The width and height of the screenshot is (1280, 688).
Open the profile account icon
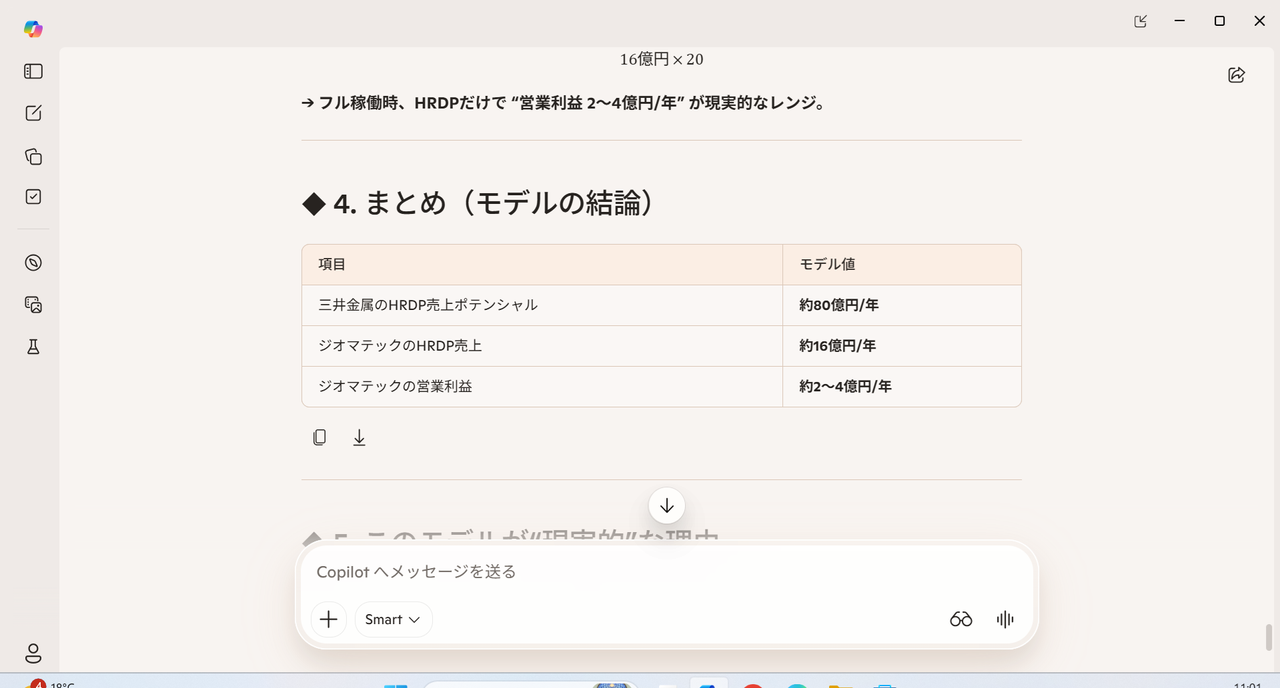pos(33,653)
